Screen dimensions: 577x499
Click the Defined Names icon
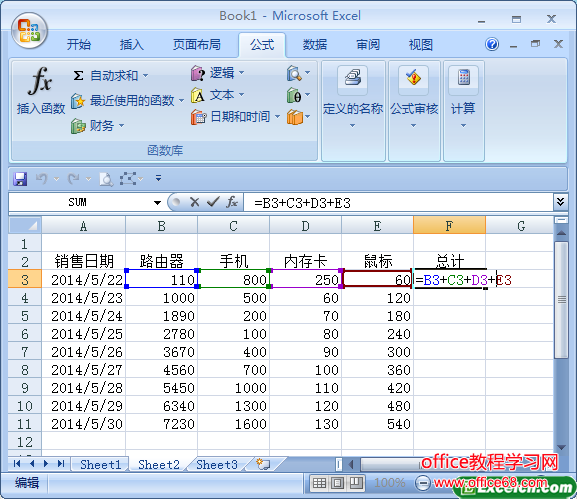tap(353, 78)
